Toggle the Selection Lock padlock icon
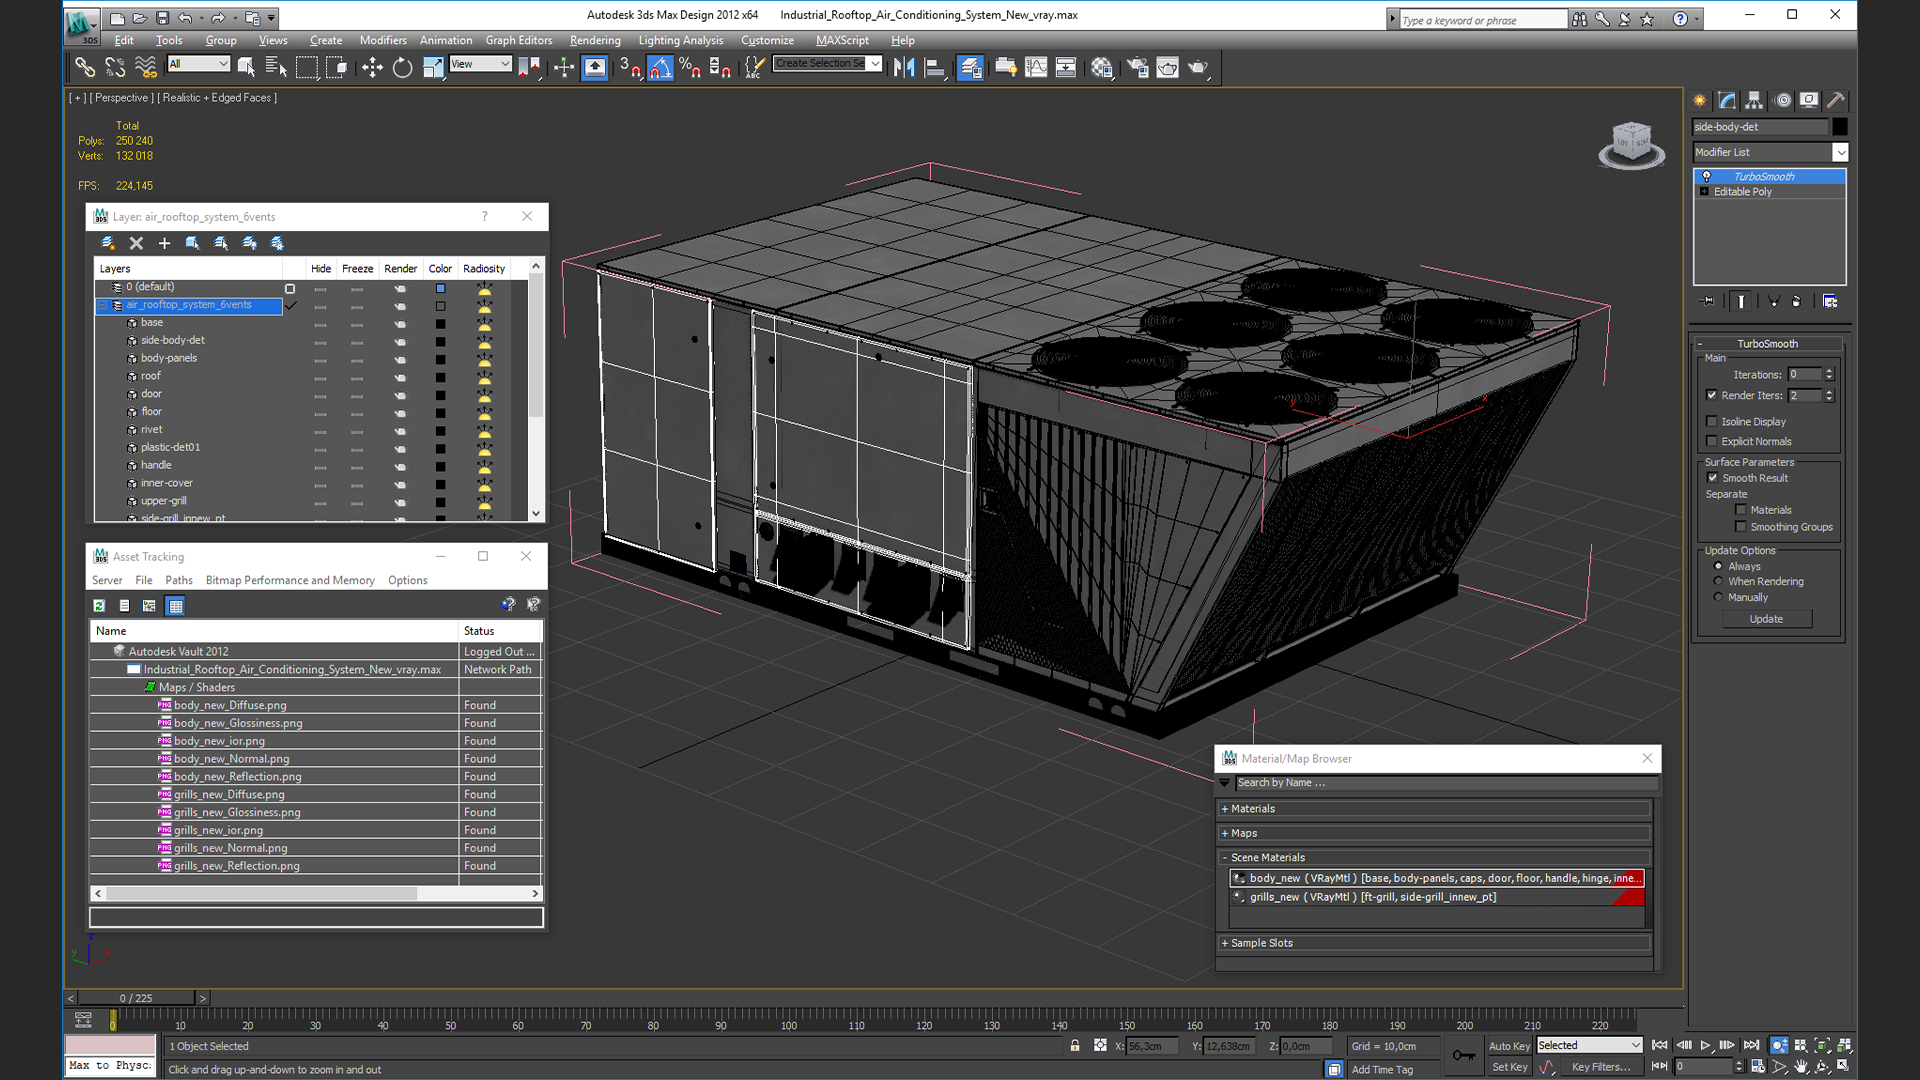The image size is (1920, 1080). [x=1075, y=1045]
